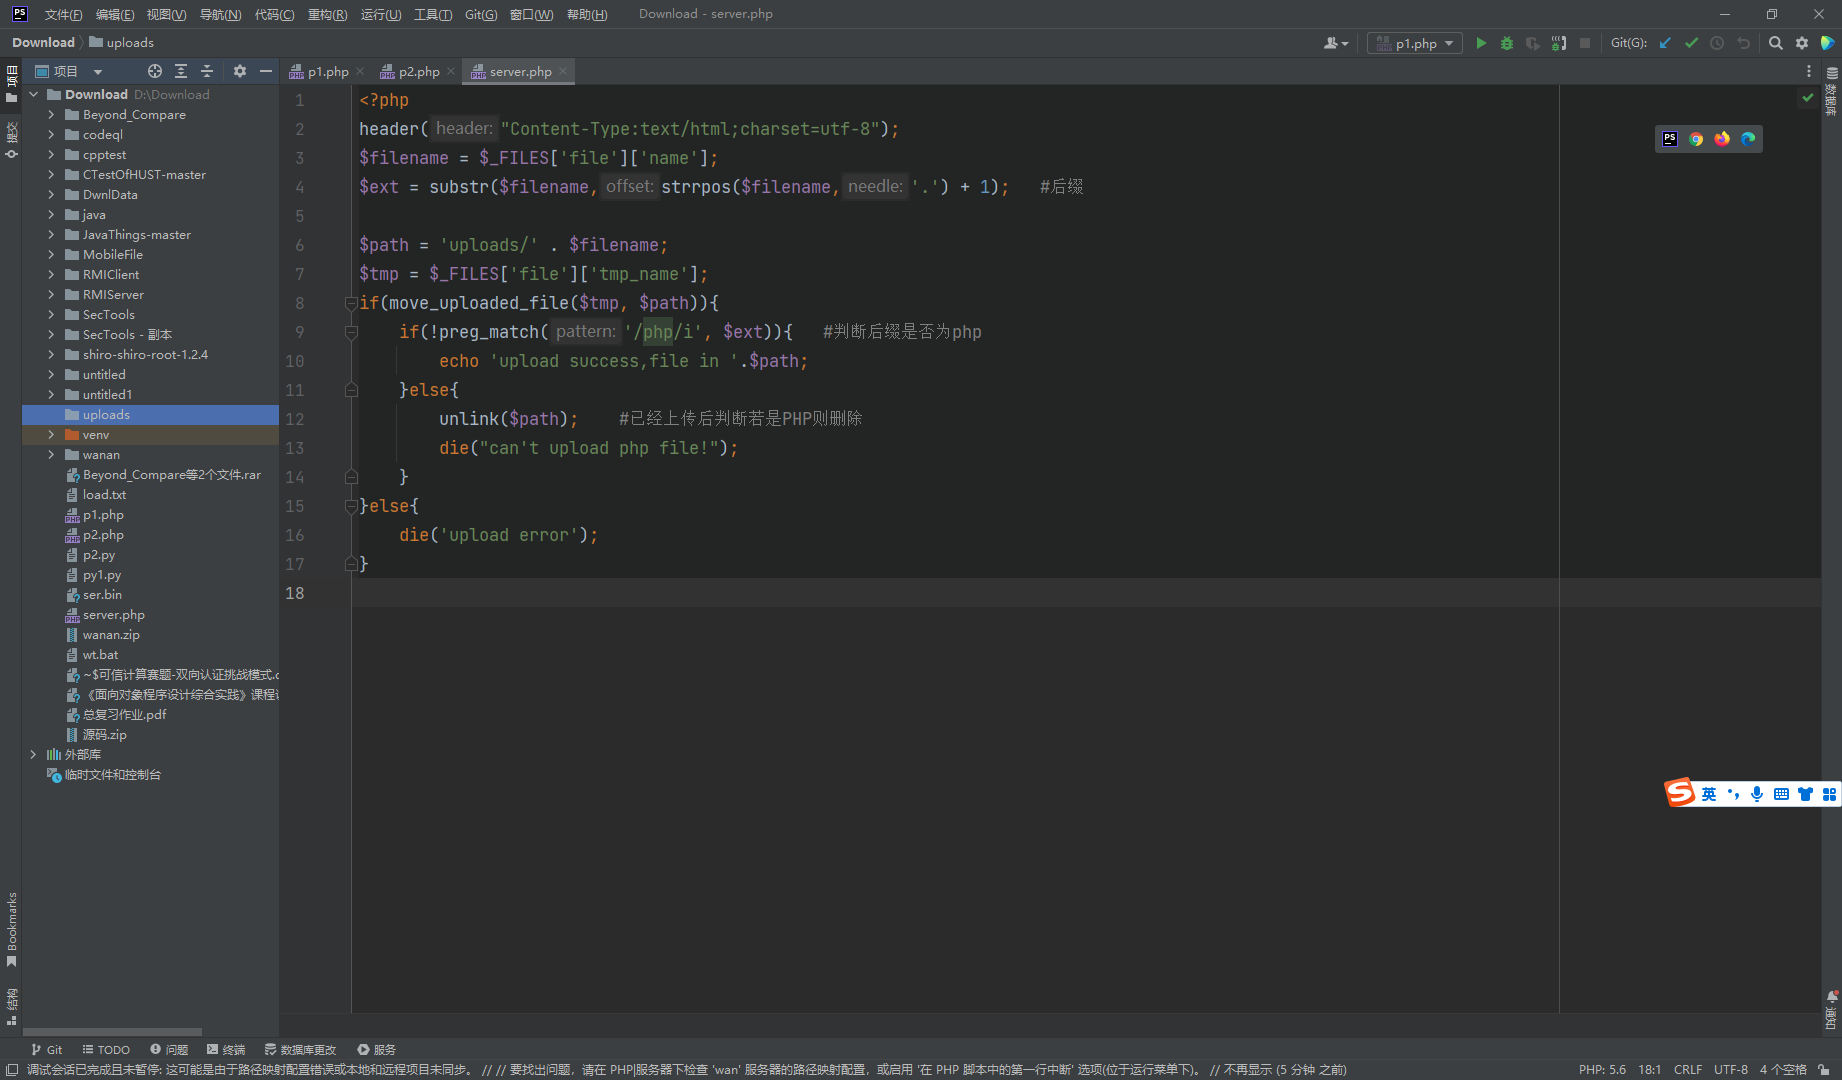Click the UTF-8 encoding in status bar

(1731, 1069)
